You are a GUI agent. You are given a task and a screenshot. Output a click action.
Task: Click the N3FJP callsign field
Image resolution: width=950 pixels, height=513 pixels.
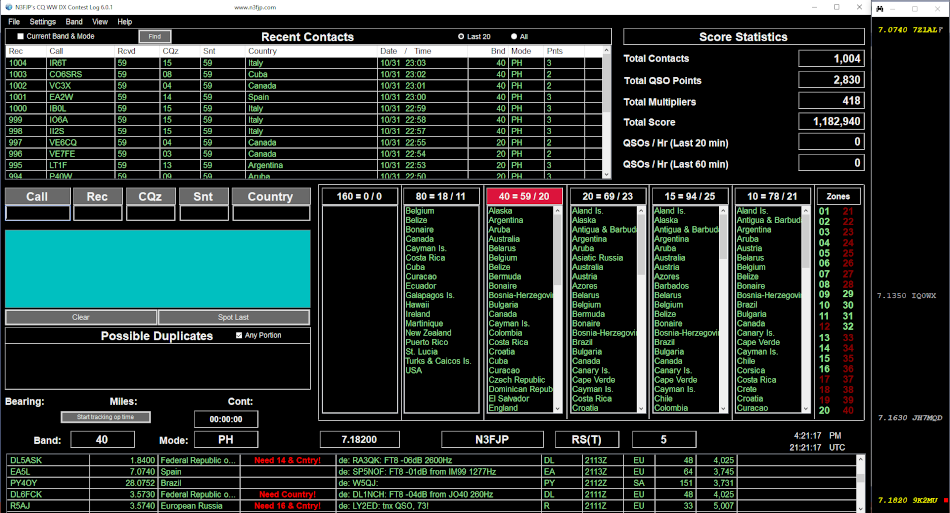492,440
